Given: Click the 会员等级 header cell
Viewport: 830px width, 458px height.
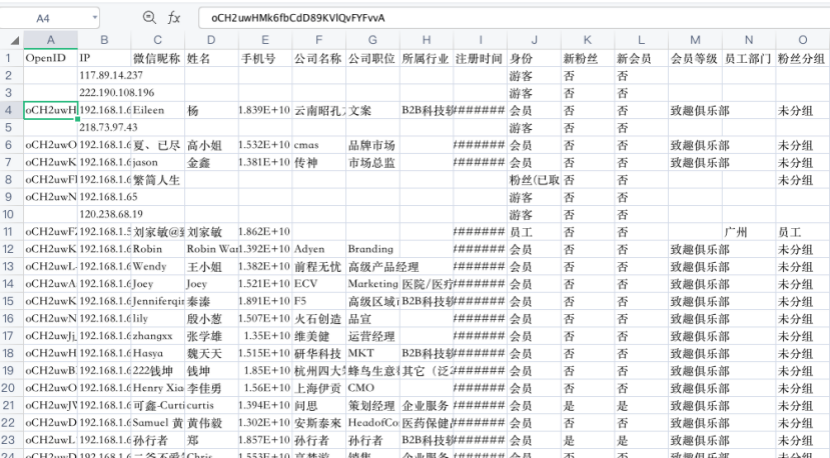Looking at the screenshot, I should (x=695, y=58).
